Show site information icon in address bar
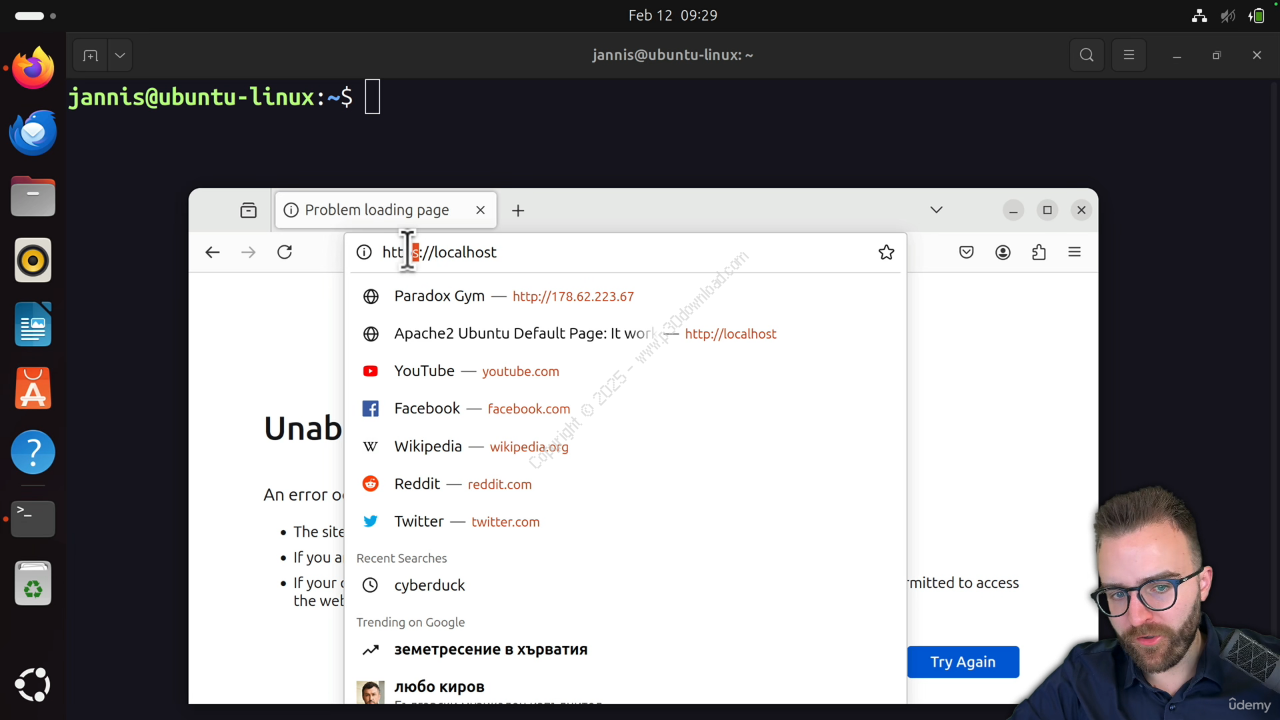Image resolution: width=1280 pixels, height=720 pixels. coord(364,252)
